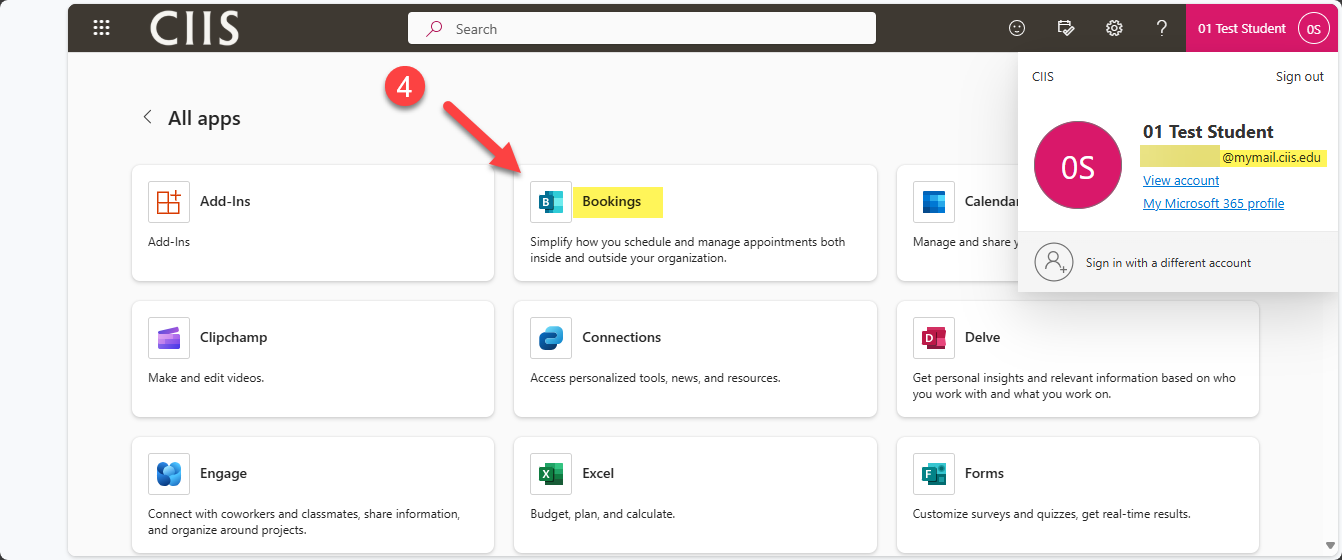Open My Microsoft 365 profile link
Viewport: 1342px width, 560px height.
1213,204
